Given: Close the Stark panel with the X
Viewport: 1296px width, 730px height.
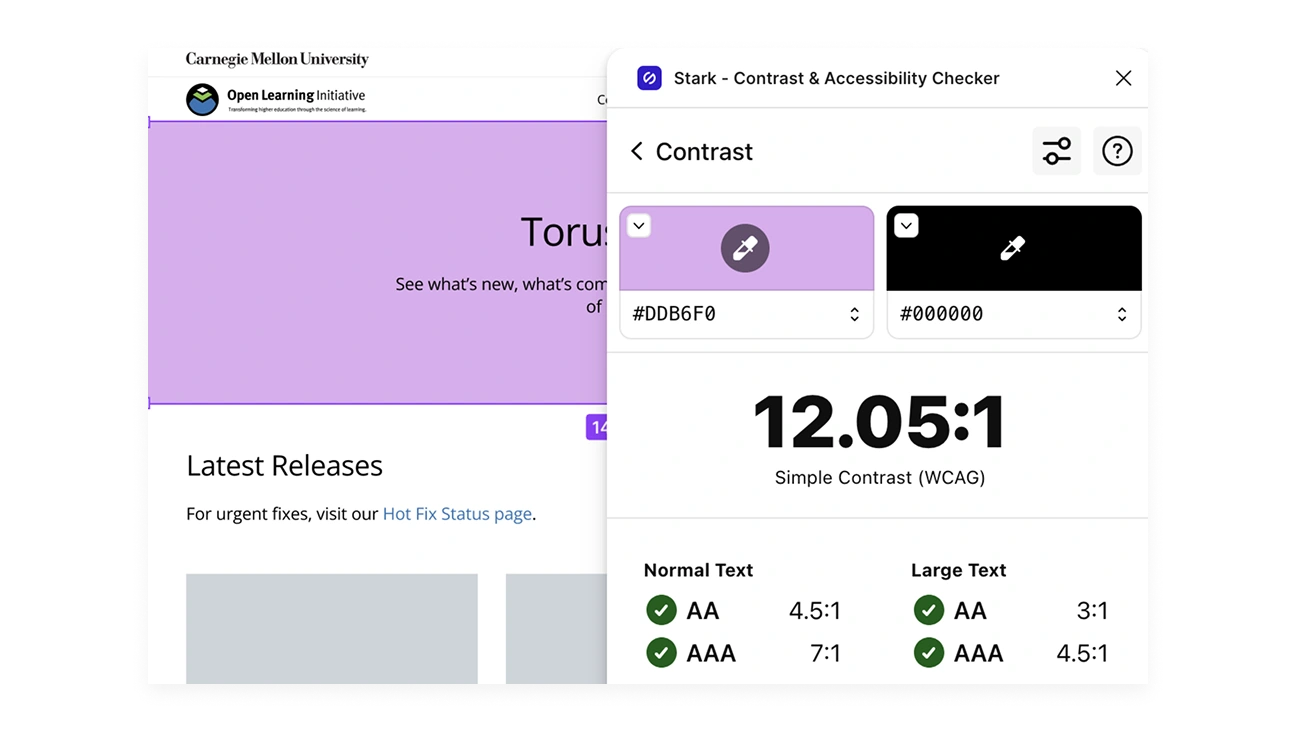Looking at the screenshot, I should tap(1123, 78).
